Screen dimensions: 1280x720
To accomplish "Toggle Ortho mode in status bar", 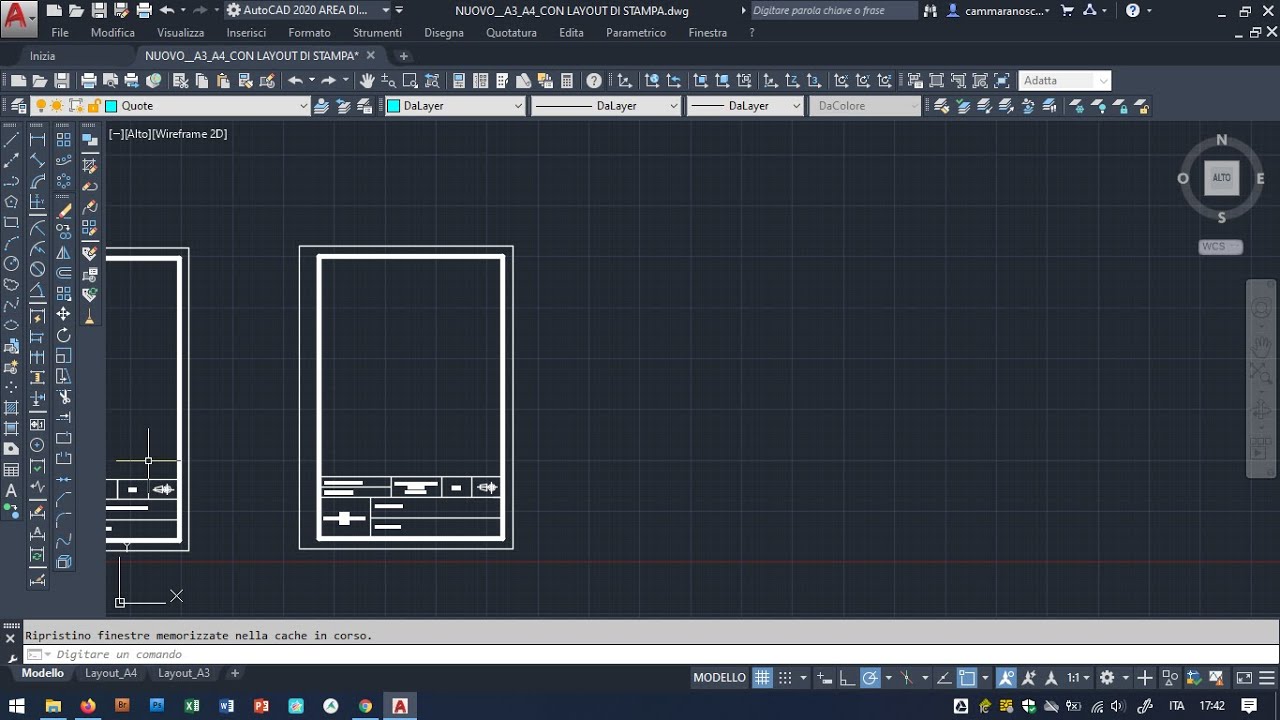I will [846, 678].
